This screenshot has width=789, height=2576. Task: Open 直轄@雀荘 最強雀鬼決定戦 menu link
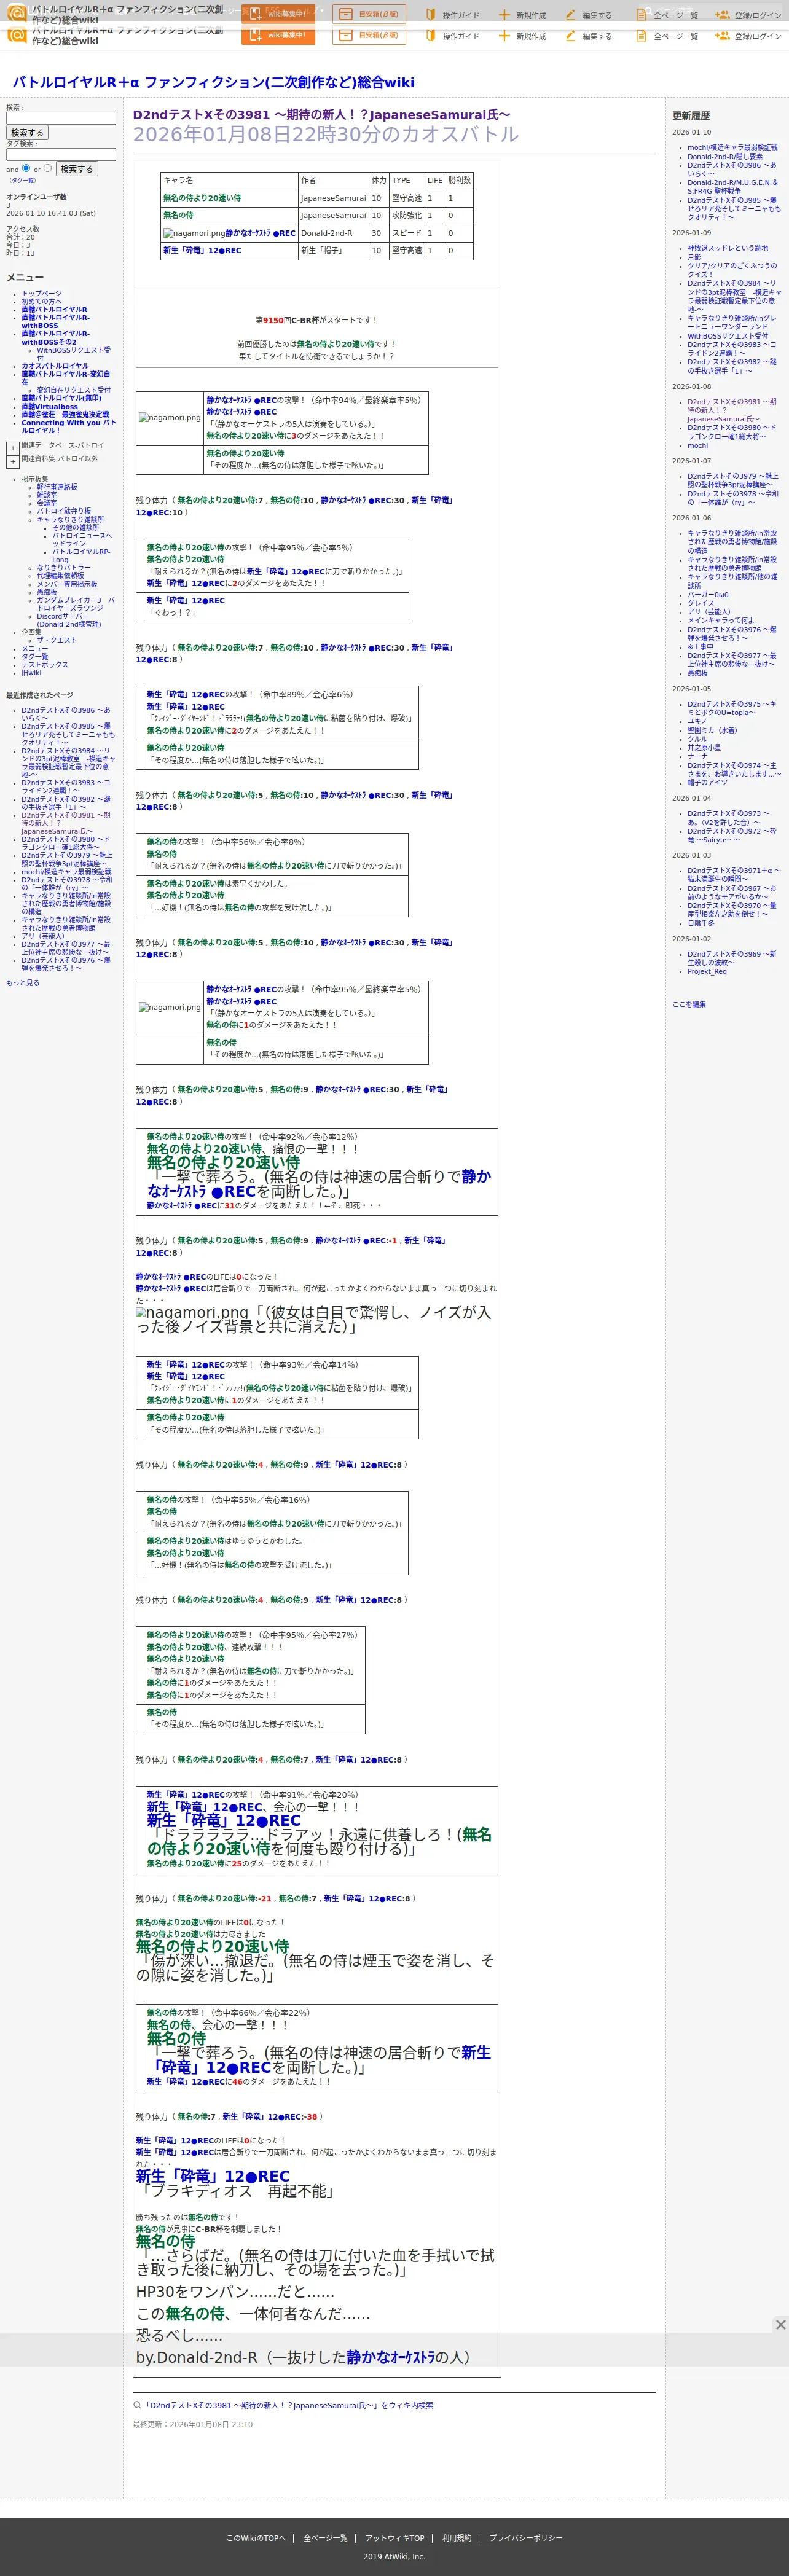pos(65,415)
